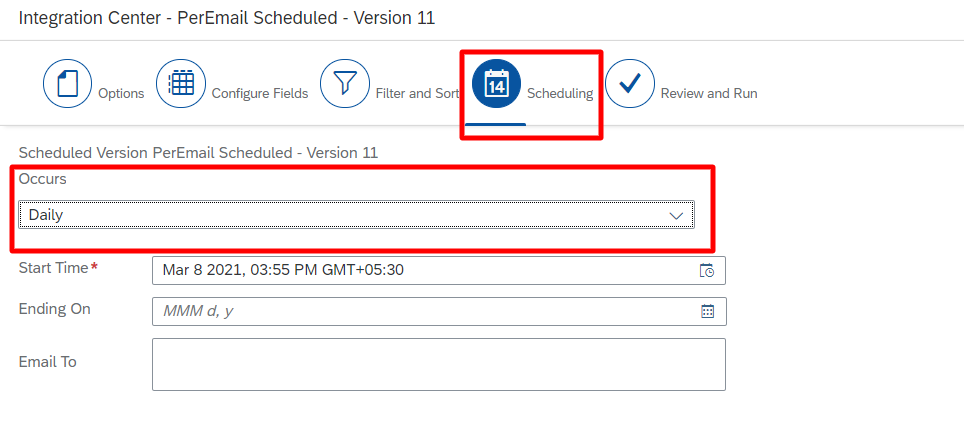
Task: Switch to the Options tab label
Action: [121, 93]
